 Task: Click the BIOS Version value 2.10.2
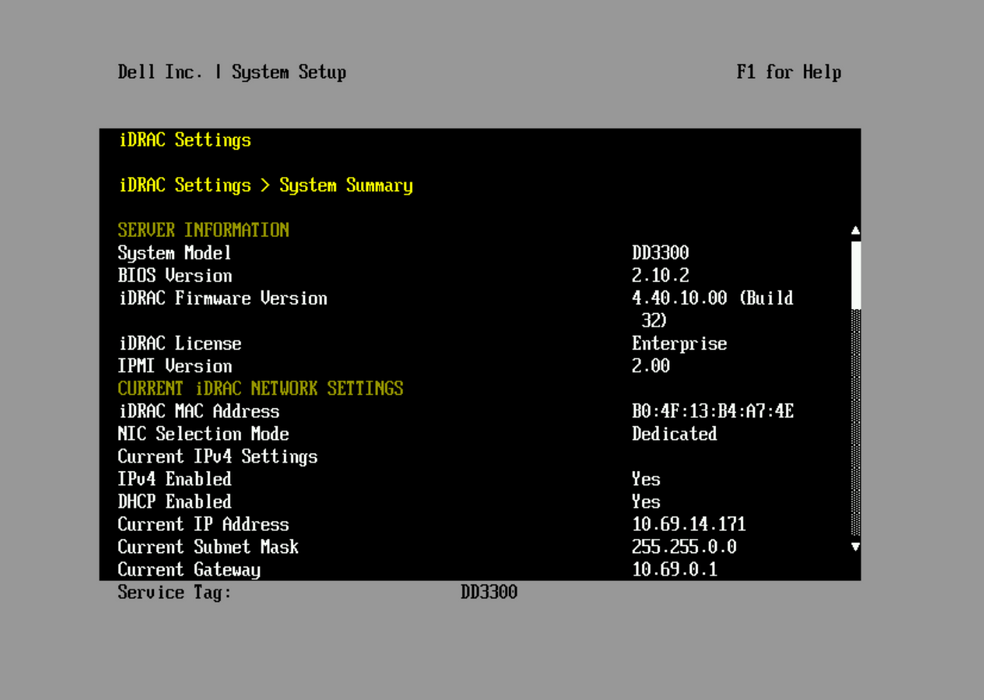[660, 275]
